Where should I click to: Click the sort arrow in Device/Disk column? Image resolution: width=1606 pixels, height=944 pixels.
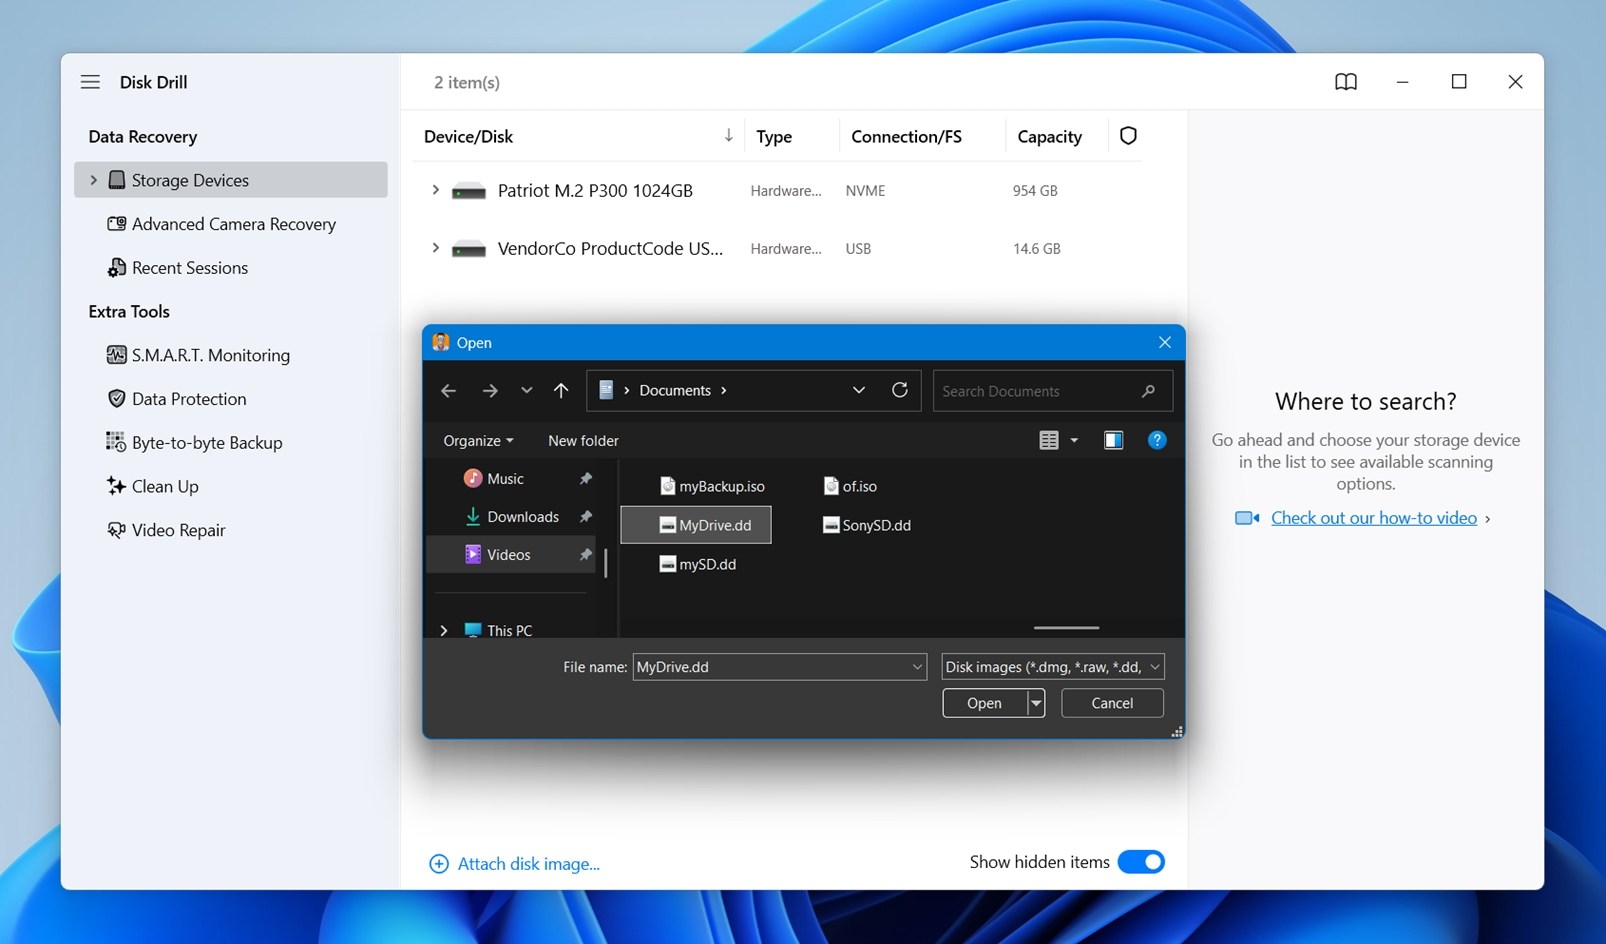728,135
